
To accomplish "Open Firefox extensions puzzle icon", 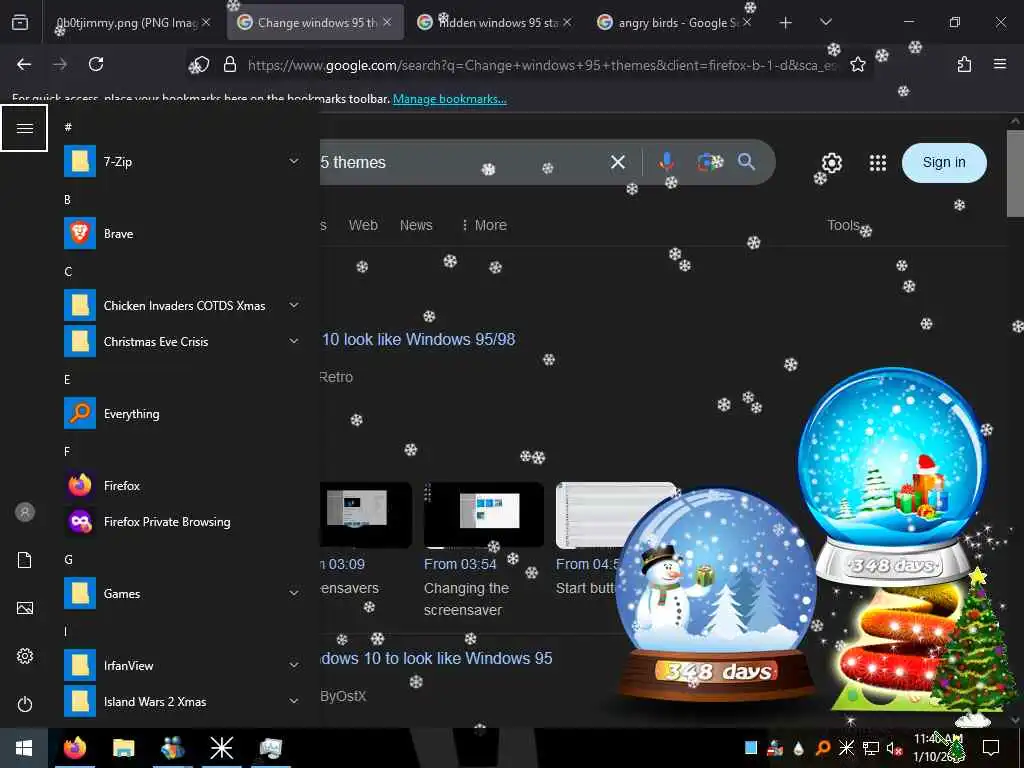I will tap(964, 64).
